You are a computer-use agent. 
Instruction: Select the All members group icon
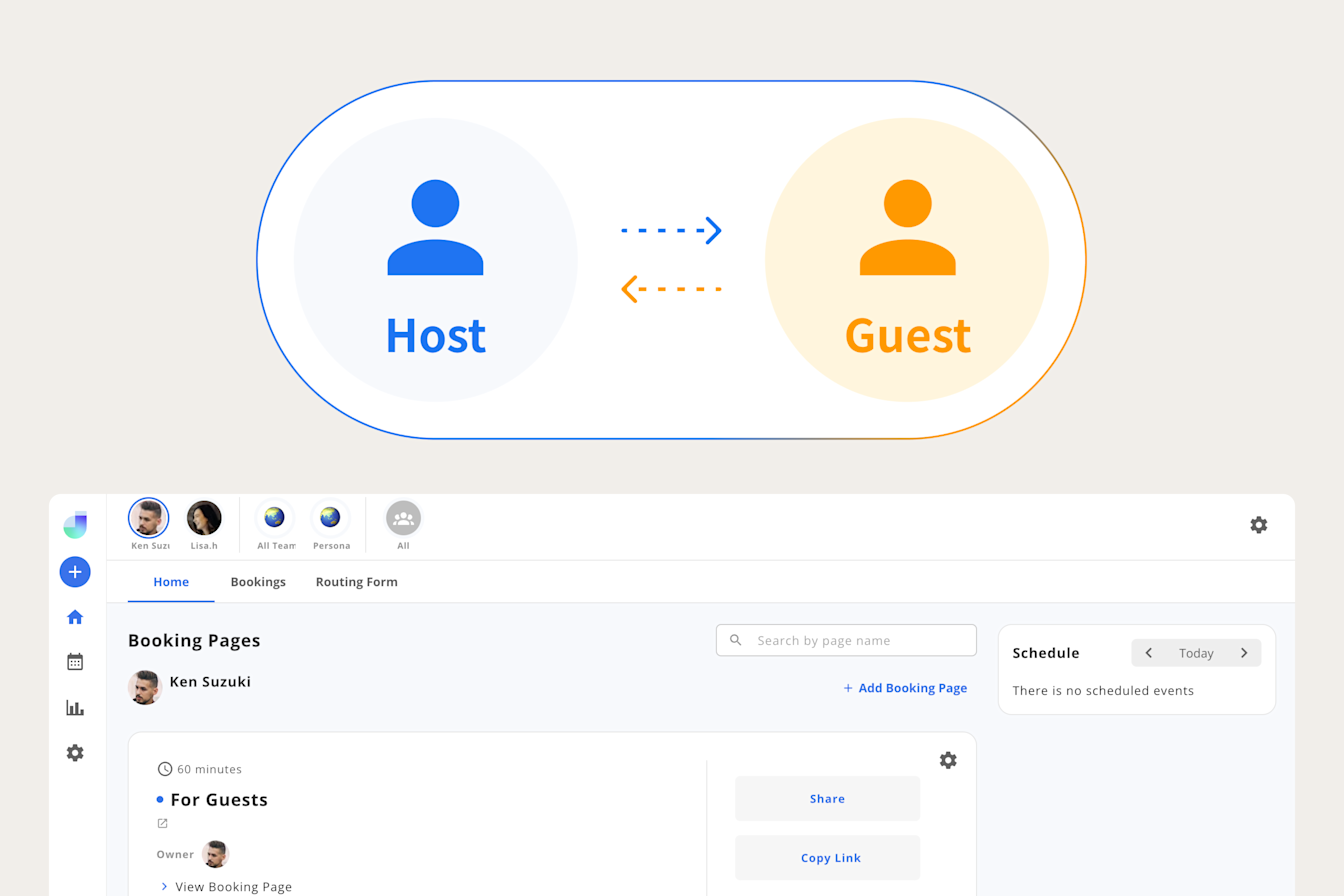click(404, 518)
